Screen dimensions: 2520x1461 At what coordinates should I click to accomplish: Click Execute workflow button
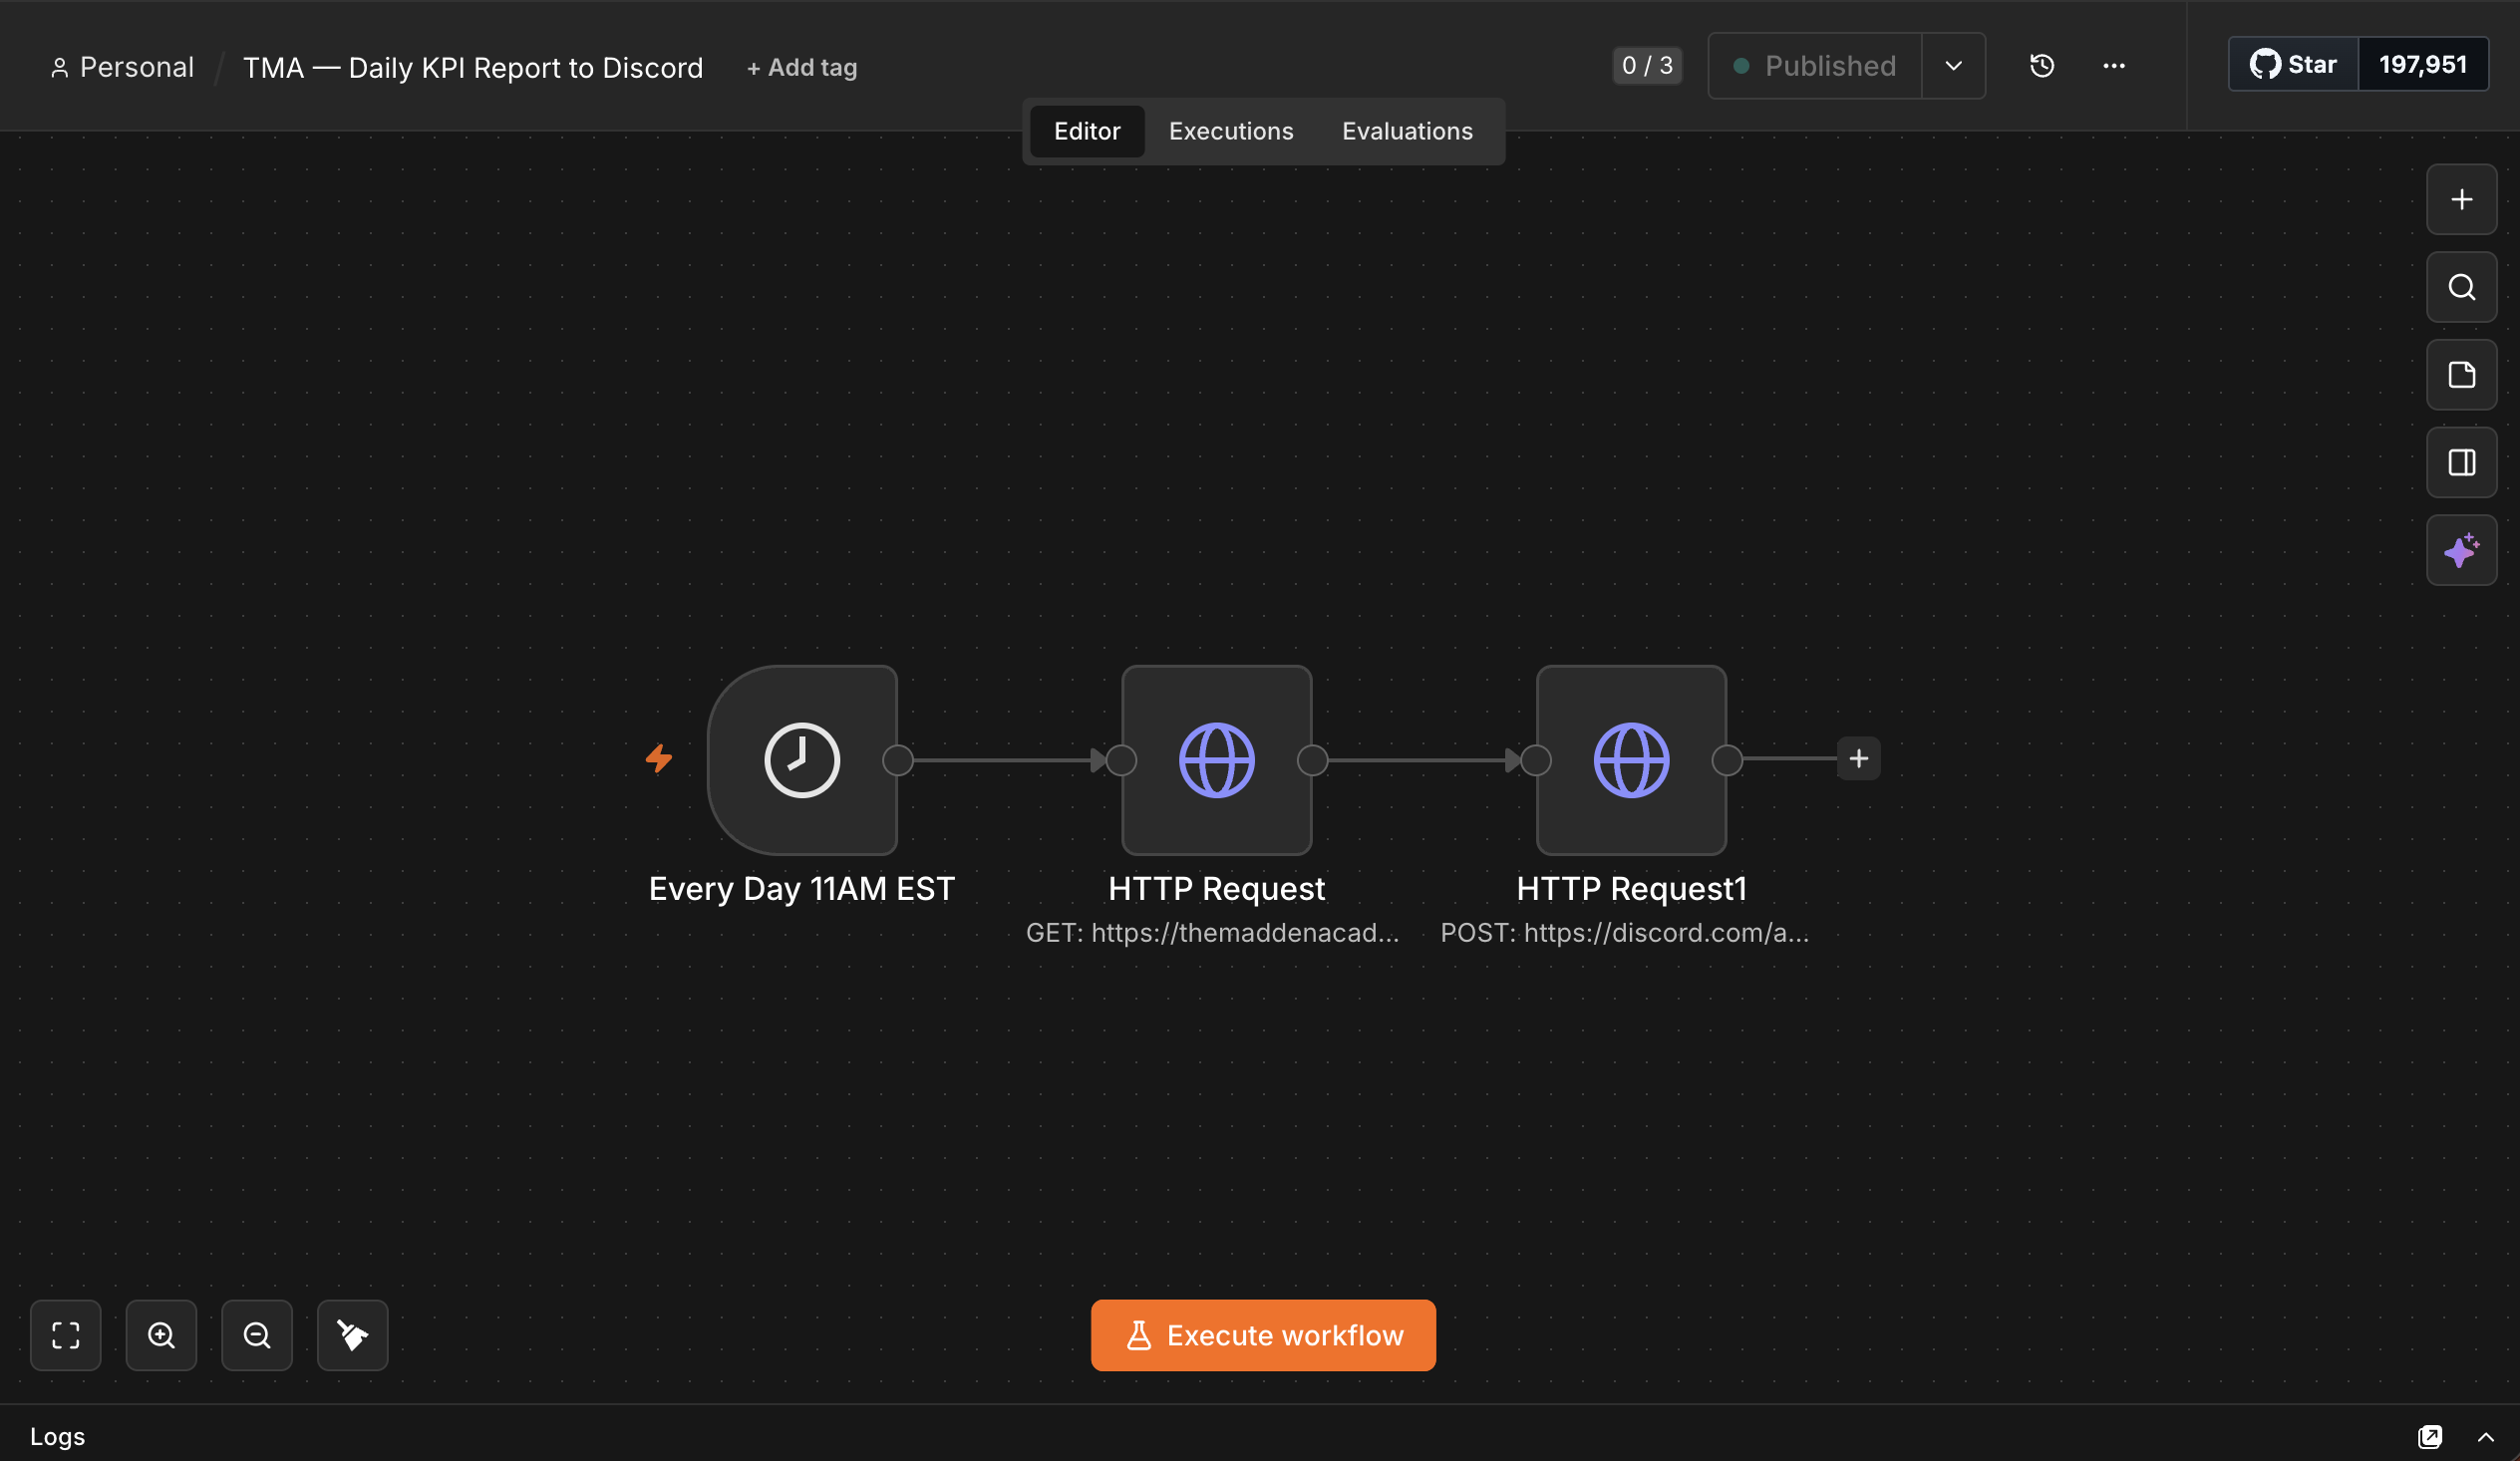tap(1263, 1335)
